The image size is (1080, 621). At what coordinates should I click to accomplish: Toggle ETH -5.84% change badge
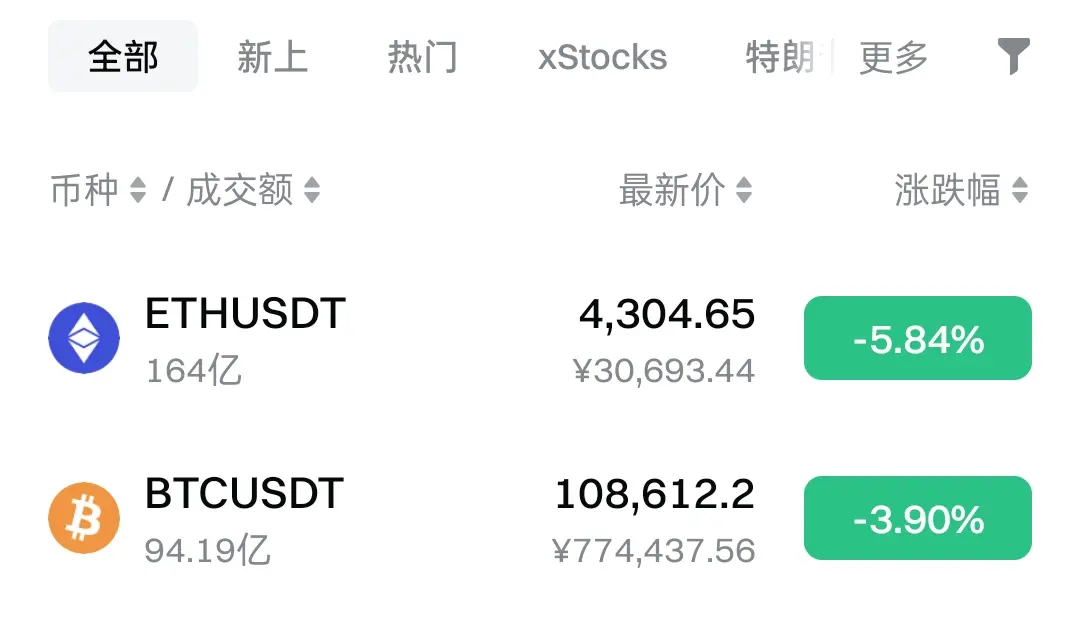pyautogui.click(x=917, y=338)
